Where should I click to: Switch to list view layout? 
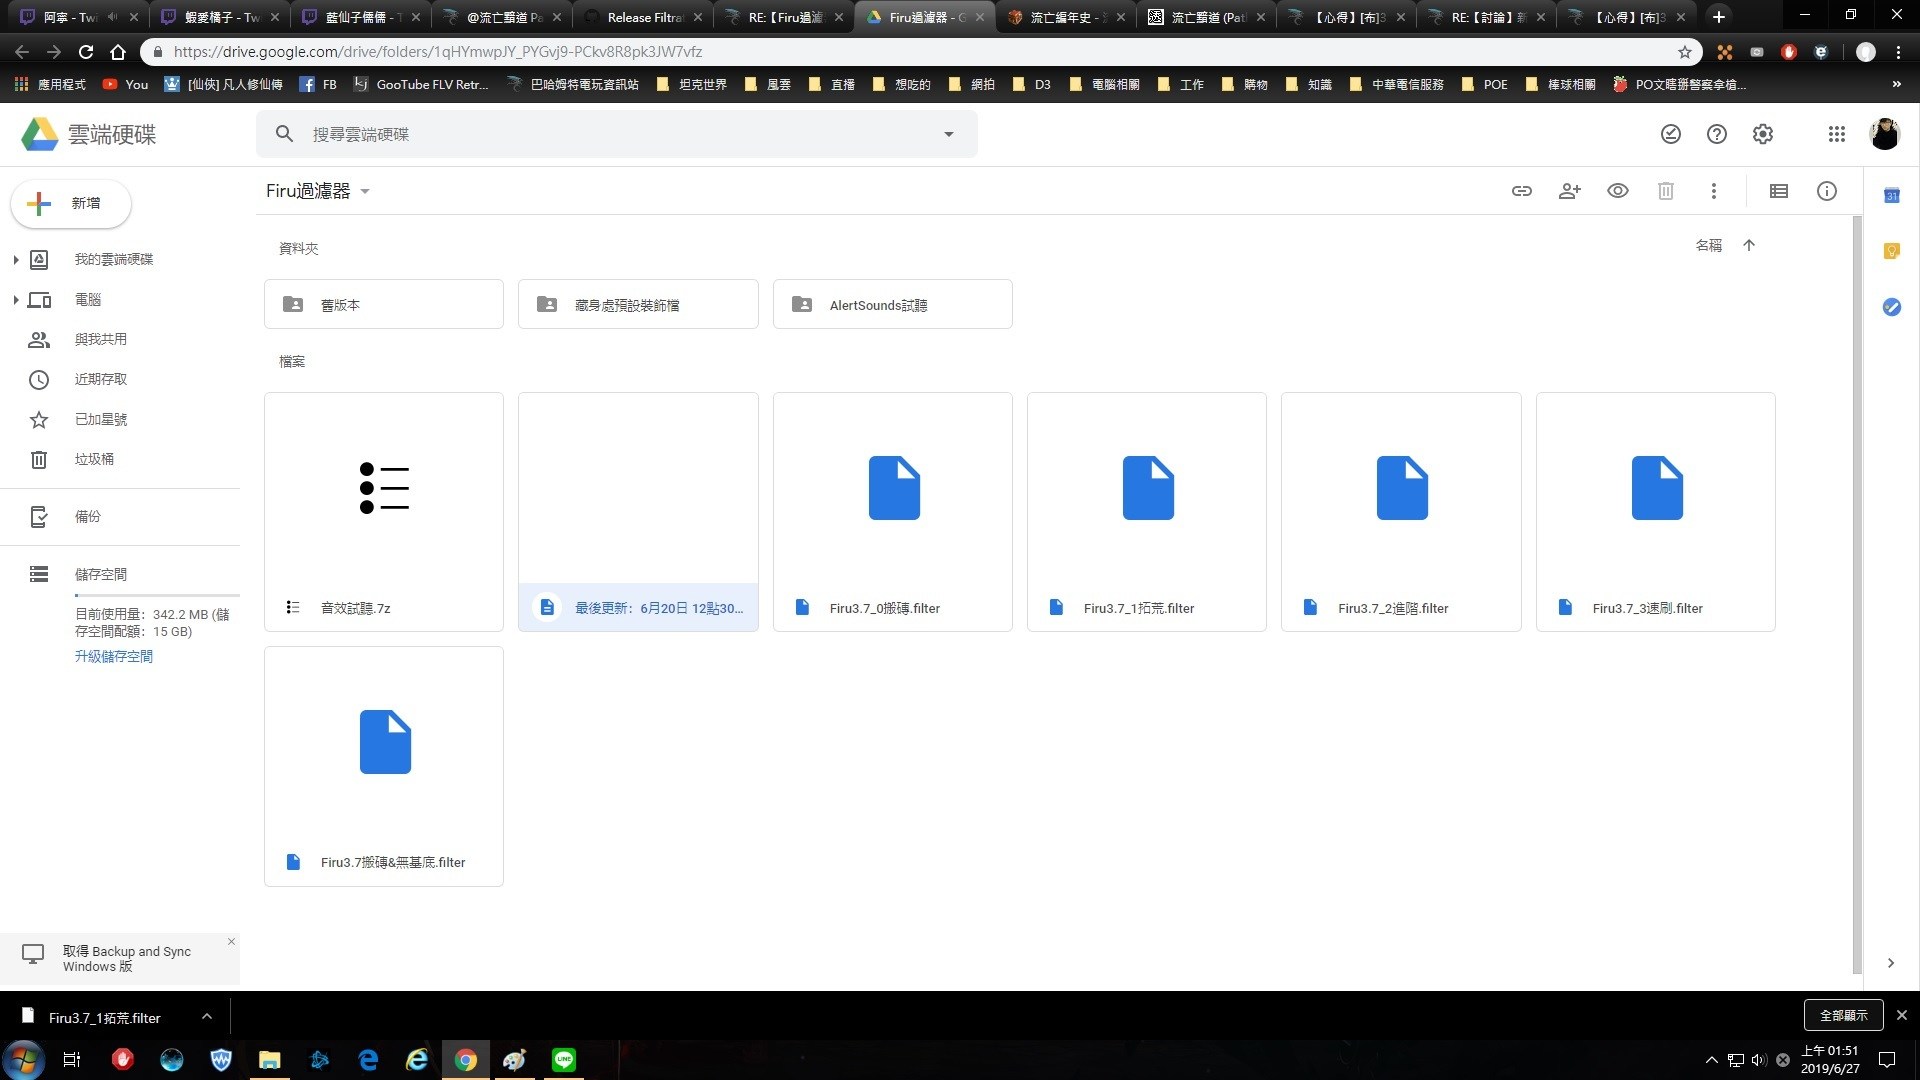[x=1778, y=191]
